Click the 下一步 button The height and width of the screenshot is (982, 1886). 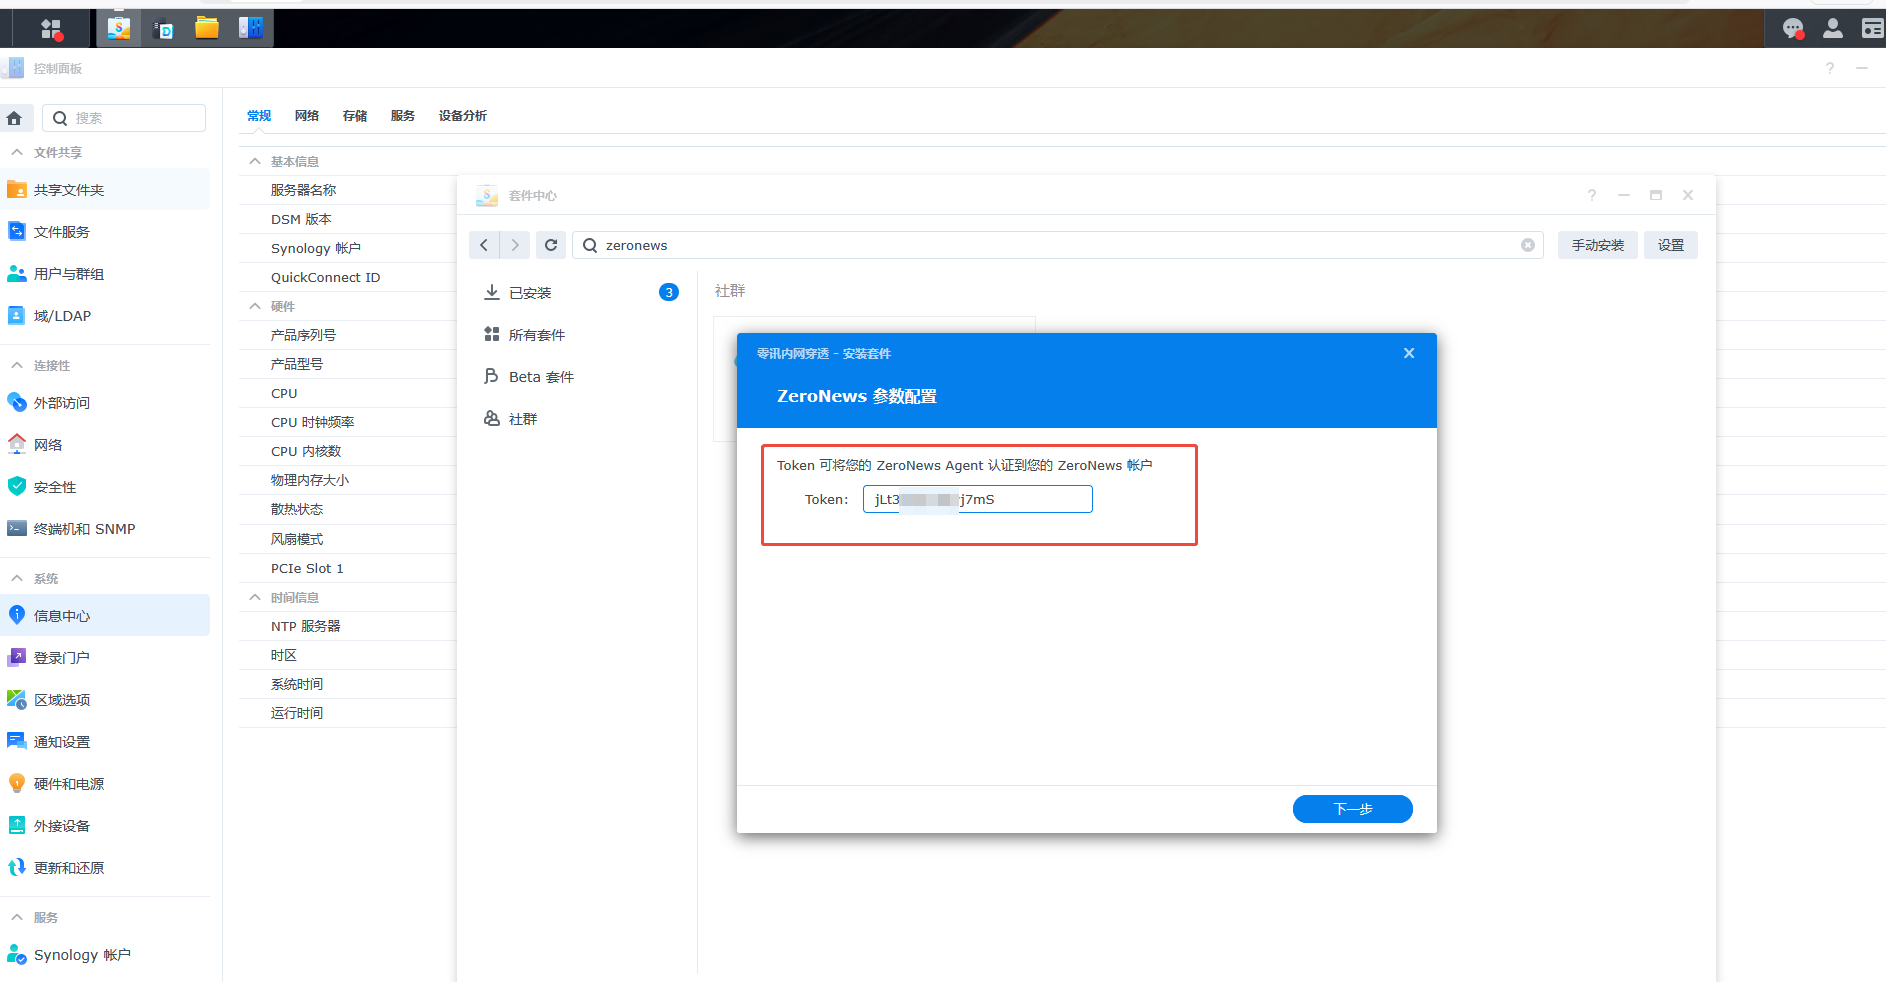point(1352,809)
